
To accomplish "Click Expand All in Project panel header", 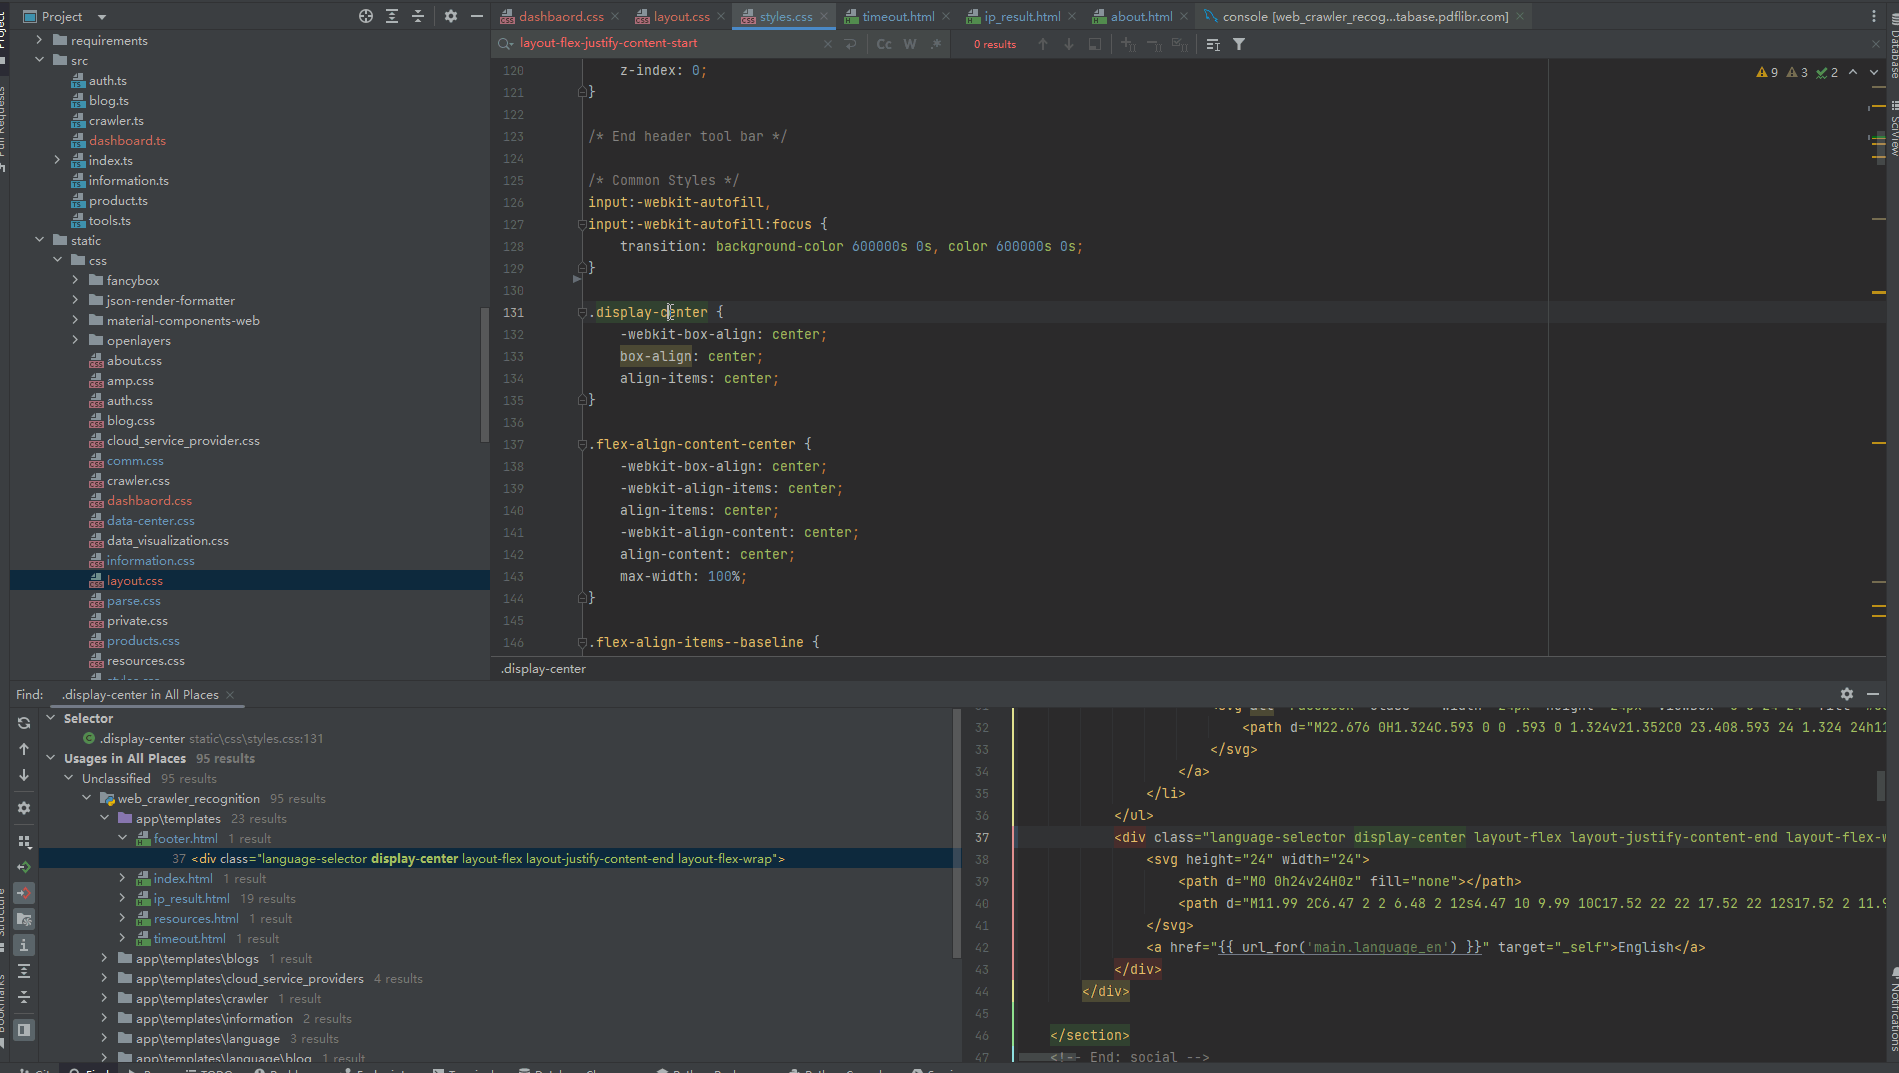I will pos(392,16).
